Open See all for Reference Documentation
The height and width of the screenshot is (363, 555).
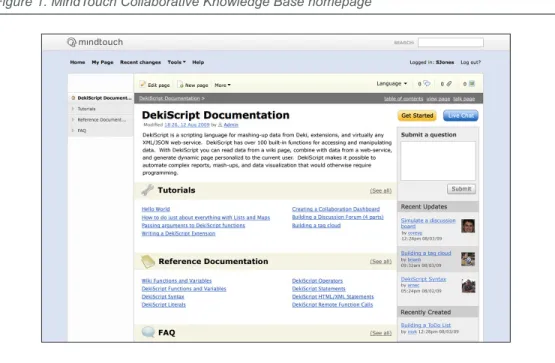(x=381, y=261)
